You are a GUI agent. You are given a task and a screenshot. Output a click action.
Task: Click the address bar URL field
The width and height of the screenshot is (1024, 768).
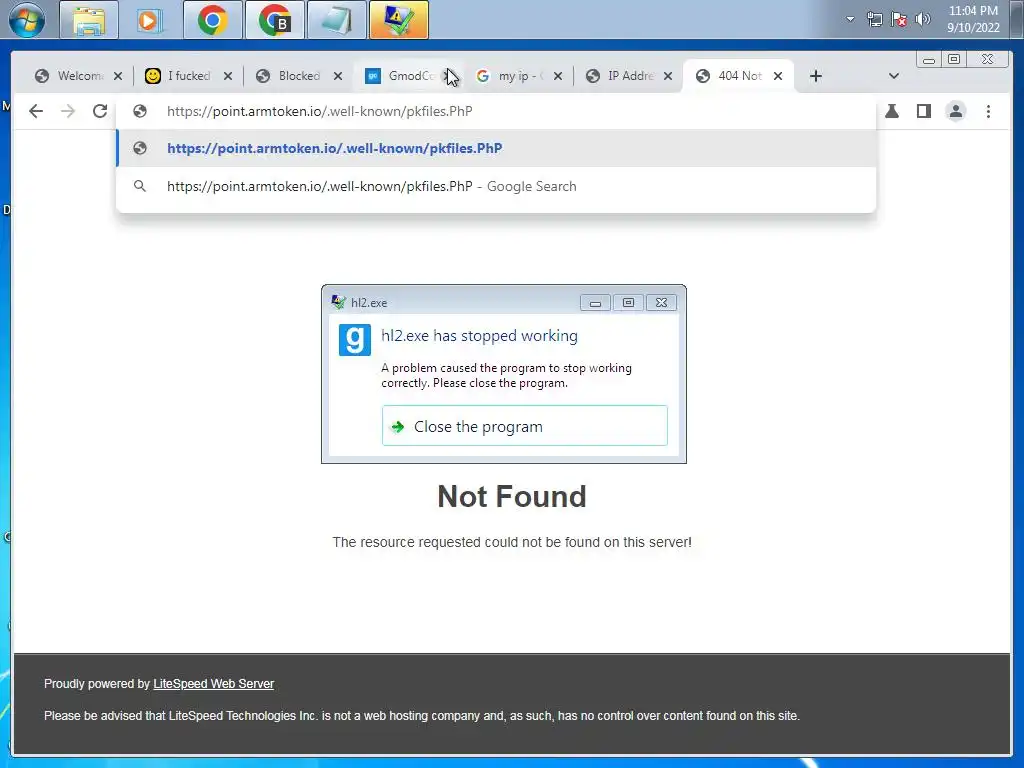pos(496,111)
